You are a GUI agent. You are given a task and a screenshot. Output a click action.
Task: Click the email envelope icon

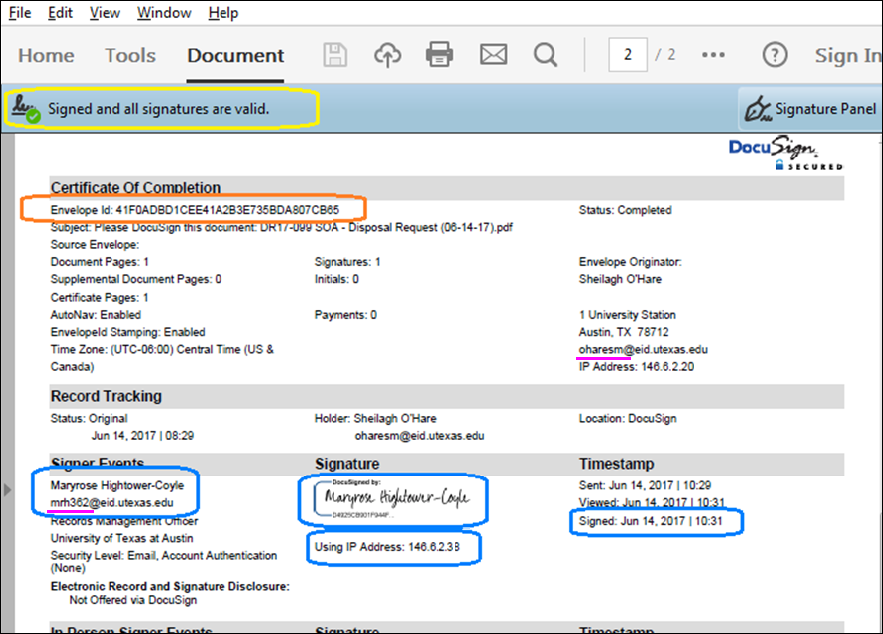[493, 55]
